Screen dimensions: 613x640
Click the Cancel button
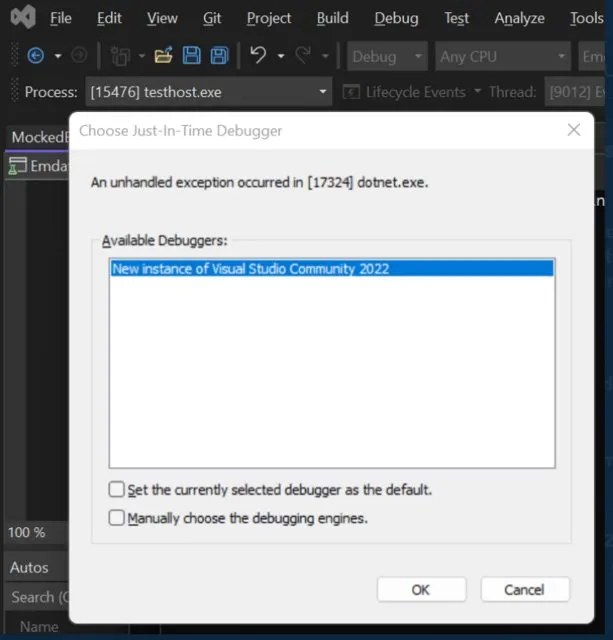(525, 589)
